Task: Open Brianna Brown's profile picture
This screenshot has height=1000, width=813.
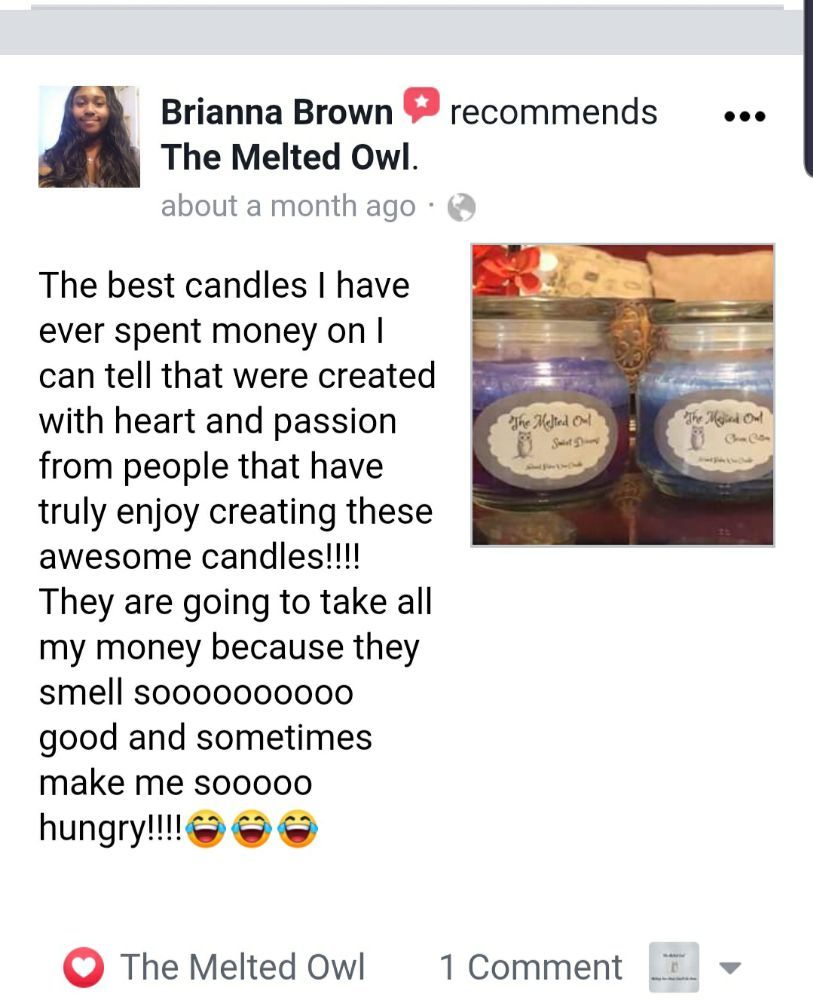Action: (x=89, y=136)
